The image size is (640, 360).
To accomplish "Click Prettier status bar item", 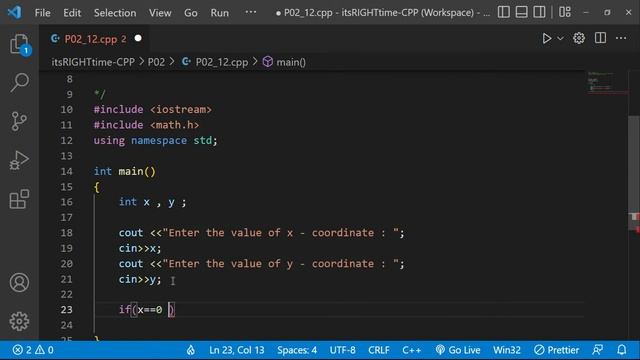I will click(557, 350).
